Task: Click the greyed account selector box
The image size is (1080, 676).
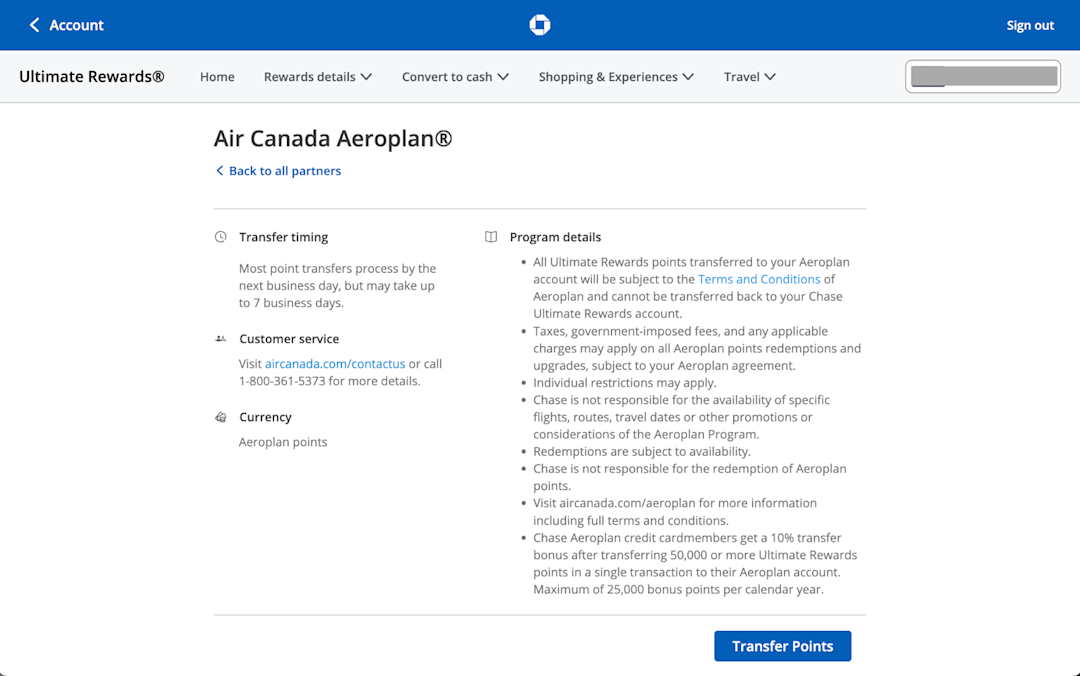Action: [983, 76]
